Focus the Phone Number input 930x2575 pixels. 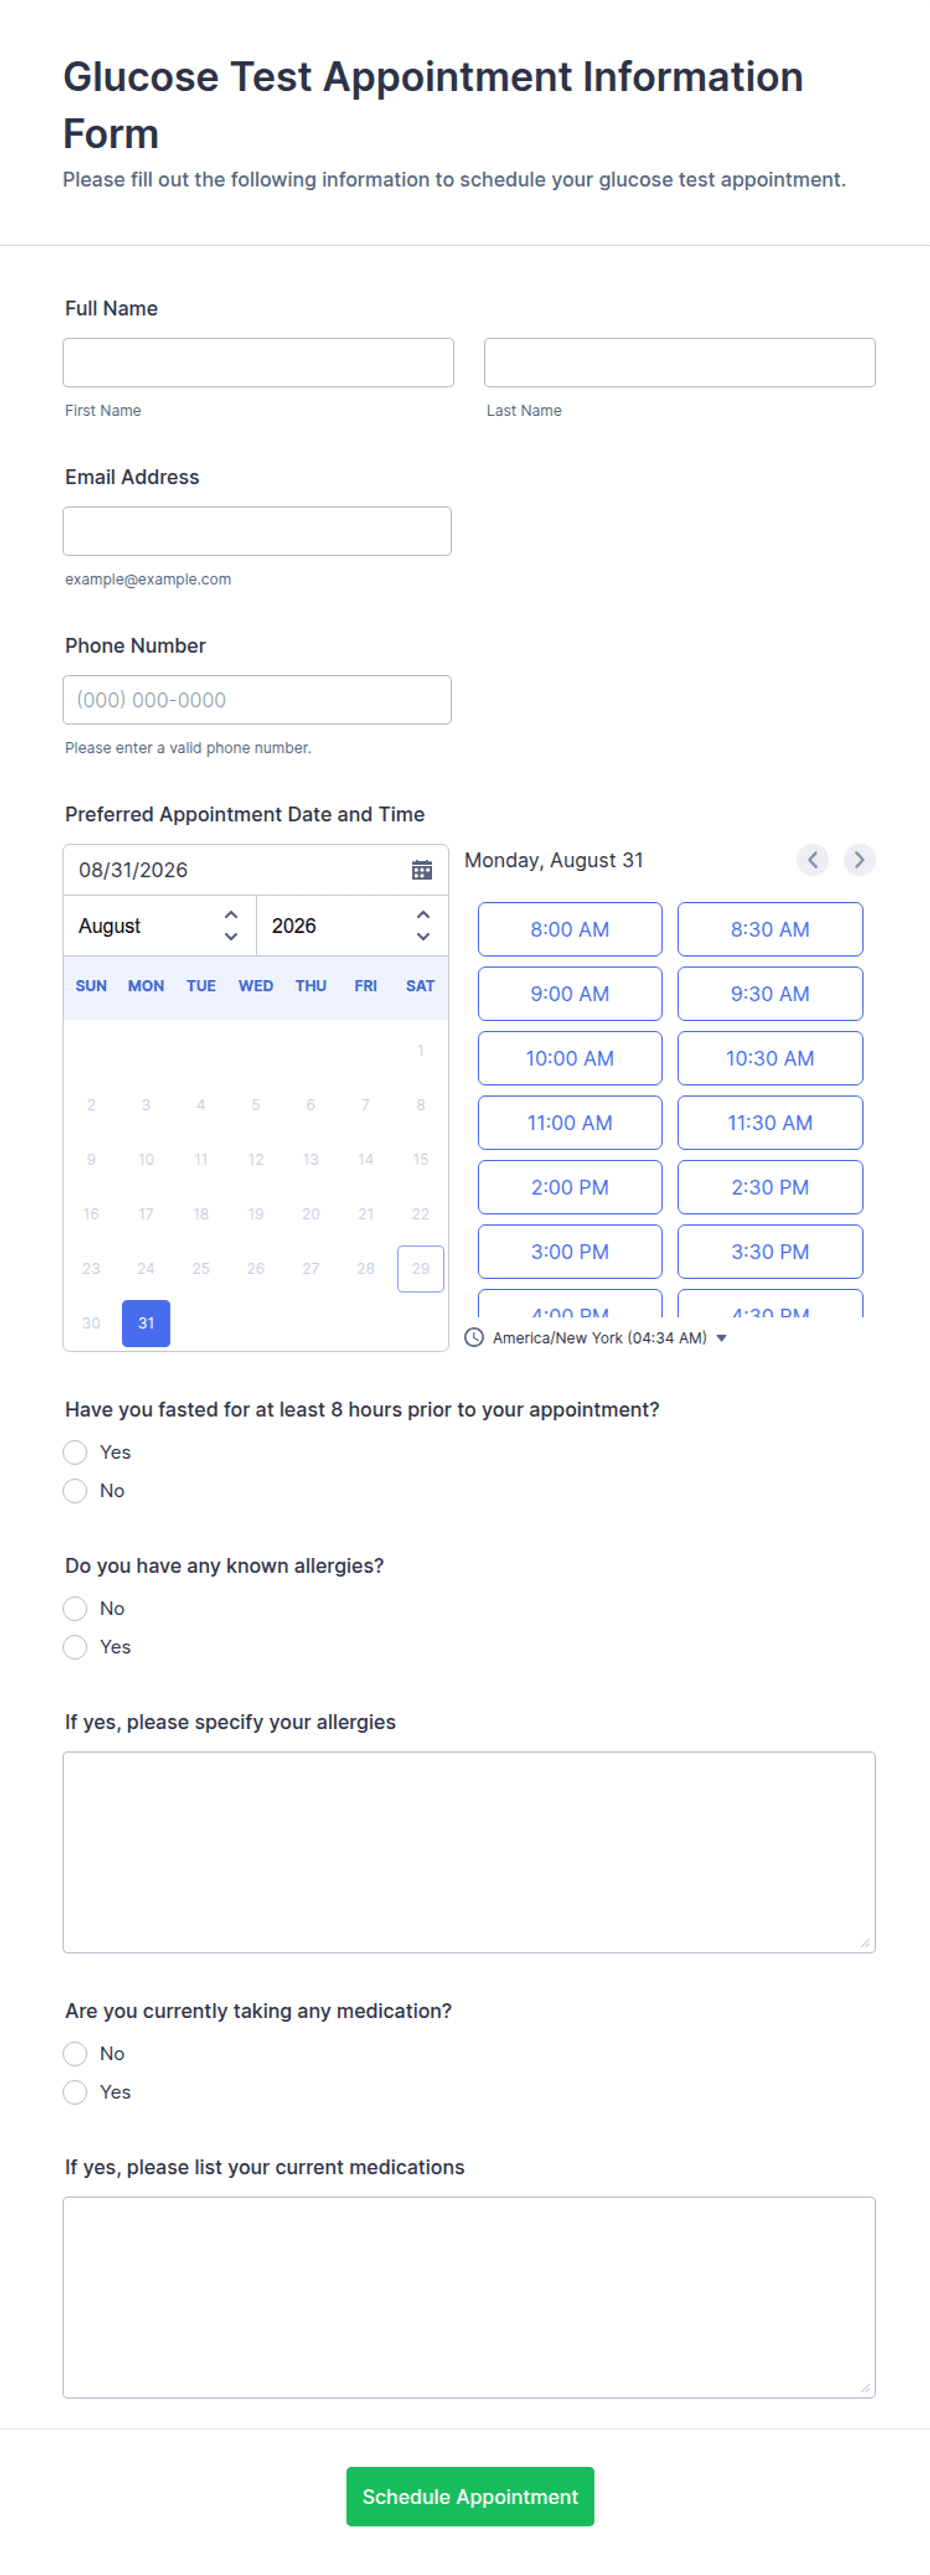[x=257, y=700]
